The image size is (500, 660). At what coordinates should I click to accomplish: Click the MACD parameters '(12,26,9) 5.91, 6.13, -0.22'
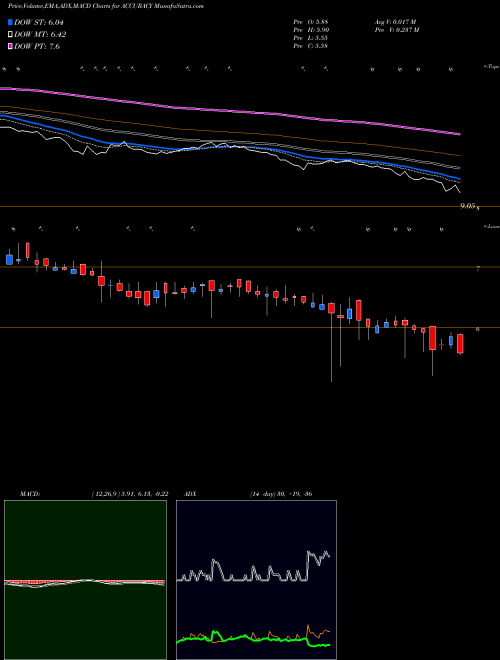coord(130,494)
